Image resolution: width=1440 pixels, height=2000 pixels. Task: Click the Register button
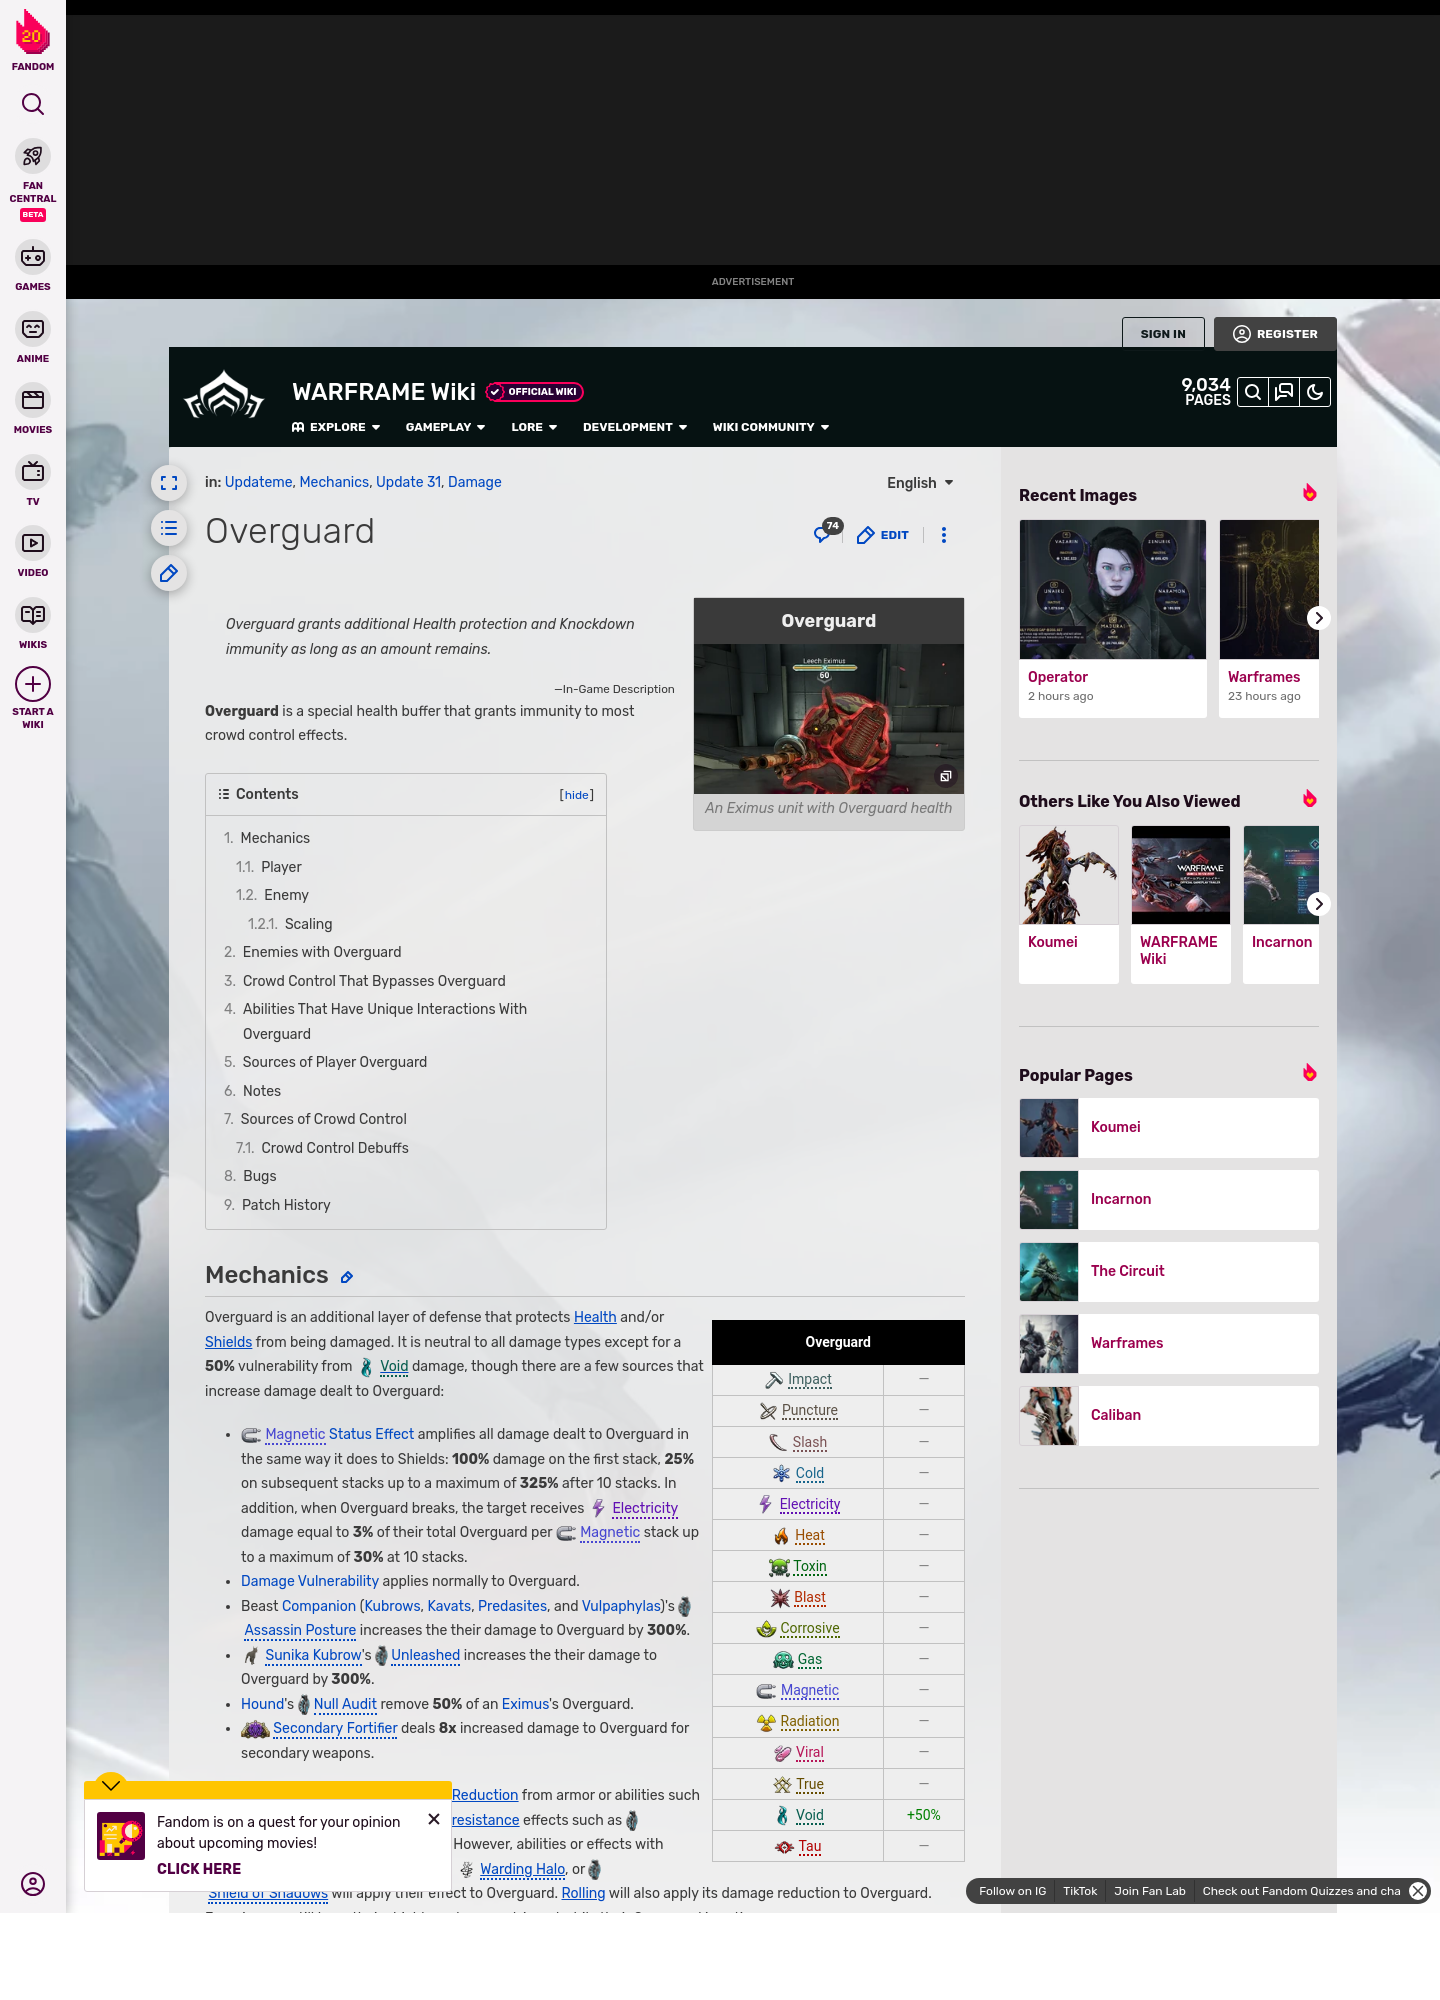pos(1275,334)
